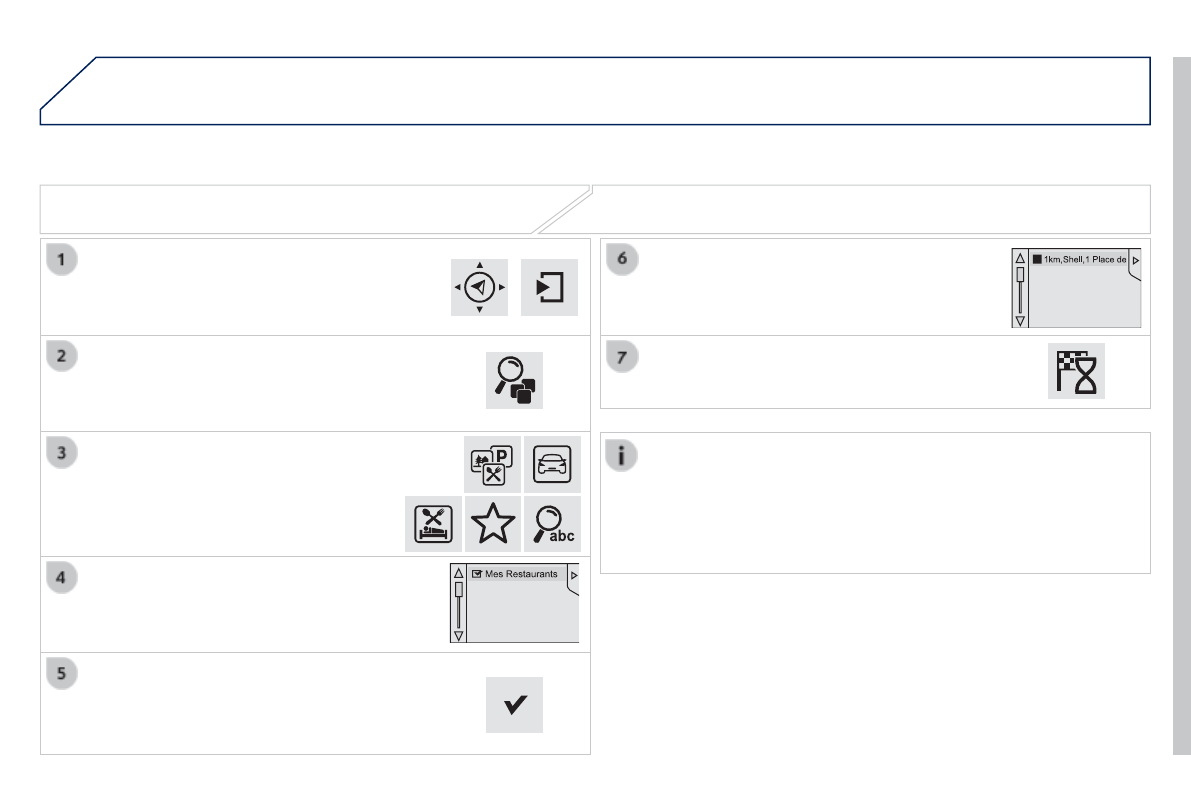Click the Shell list scrollbar slider handle

(1020, 274)
